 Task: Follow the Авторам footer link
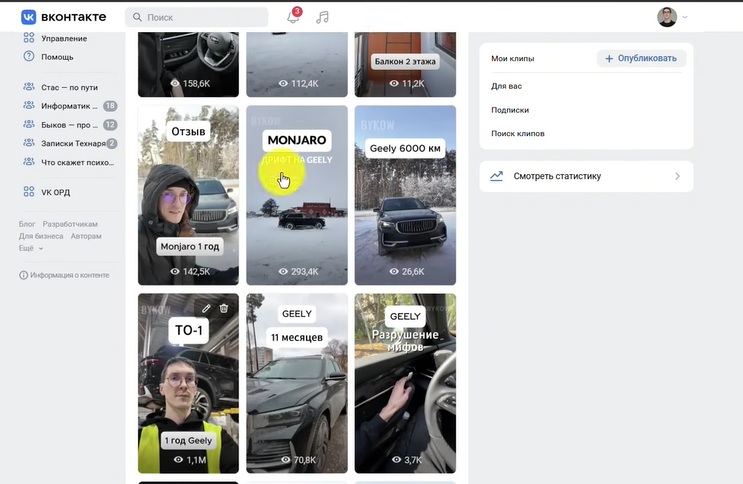click(x=86, y=236)
